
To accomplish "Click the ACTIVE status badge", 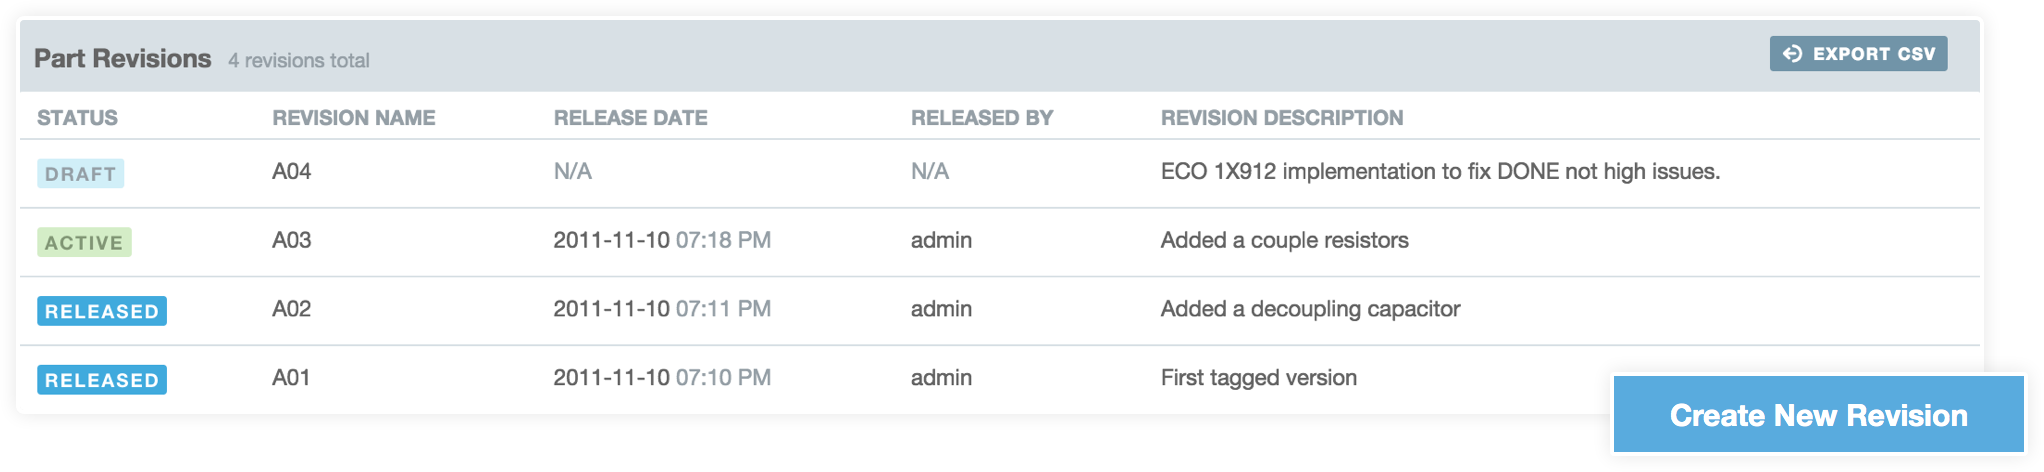I will (84, 243).
